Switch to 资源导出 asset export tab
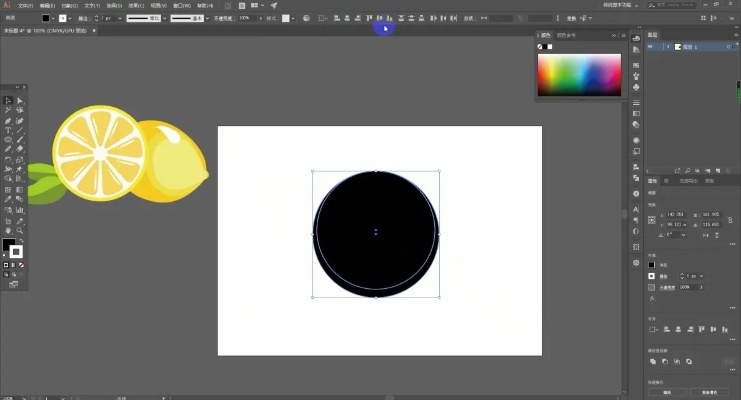 689,181
